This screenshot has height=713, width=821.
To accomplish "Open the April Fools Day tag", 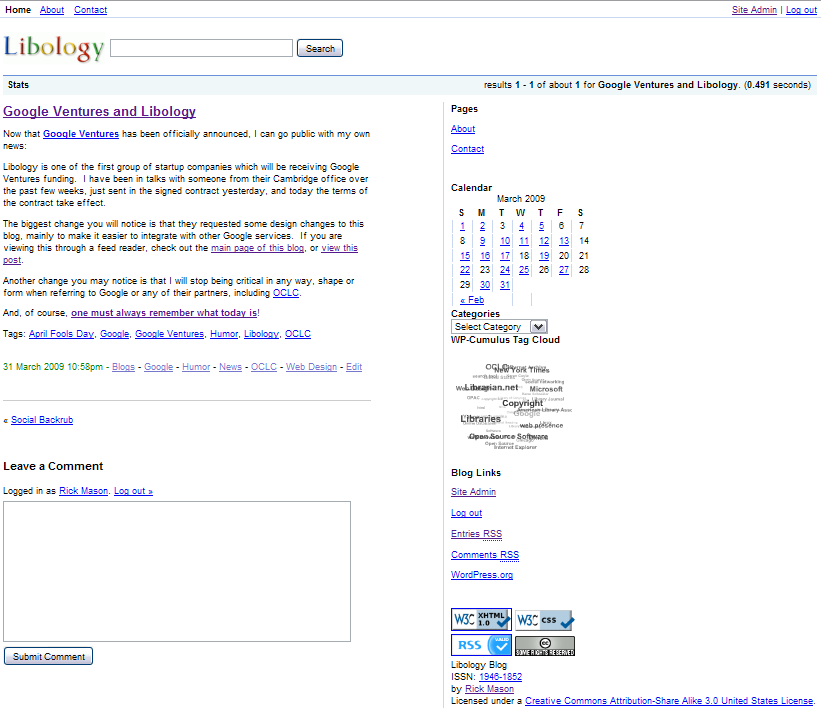I will tap(61, 333).
